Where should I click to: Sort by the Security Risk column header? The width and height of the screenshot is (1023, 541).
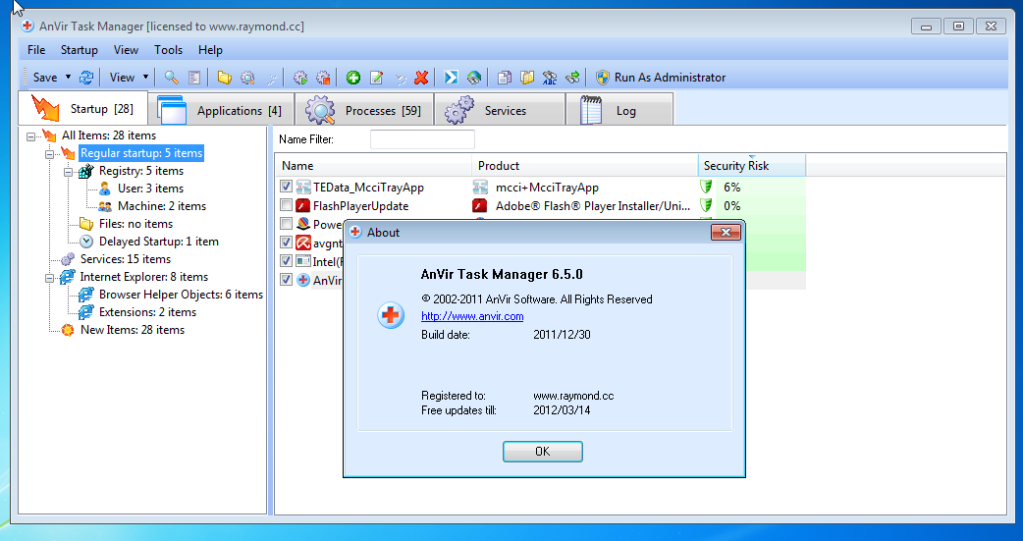point(752,166)
